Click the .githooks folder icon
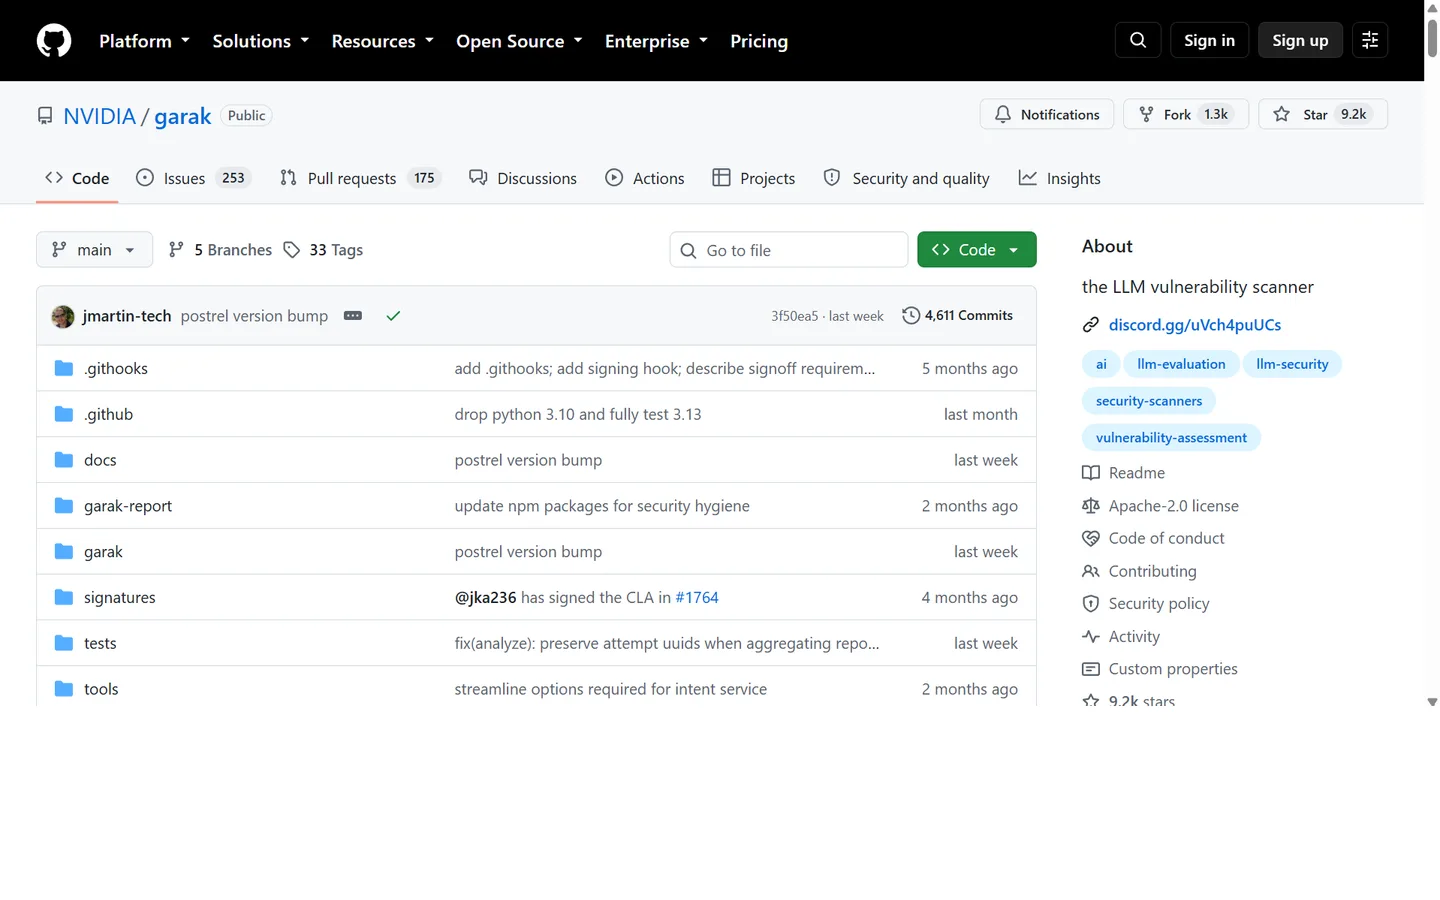 (64, 368)
